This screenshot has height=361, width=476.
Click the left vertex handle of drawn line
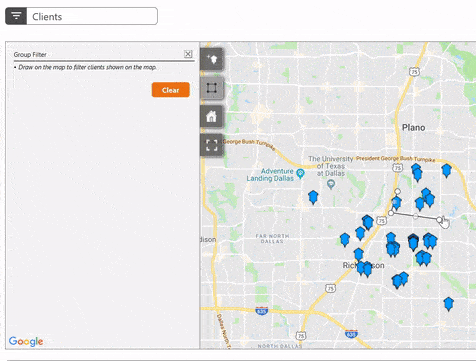point(391,213)
